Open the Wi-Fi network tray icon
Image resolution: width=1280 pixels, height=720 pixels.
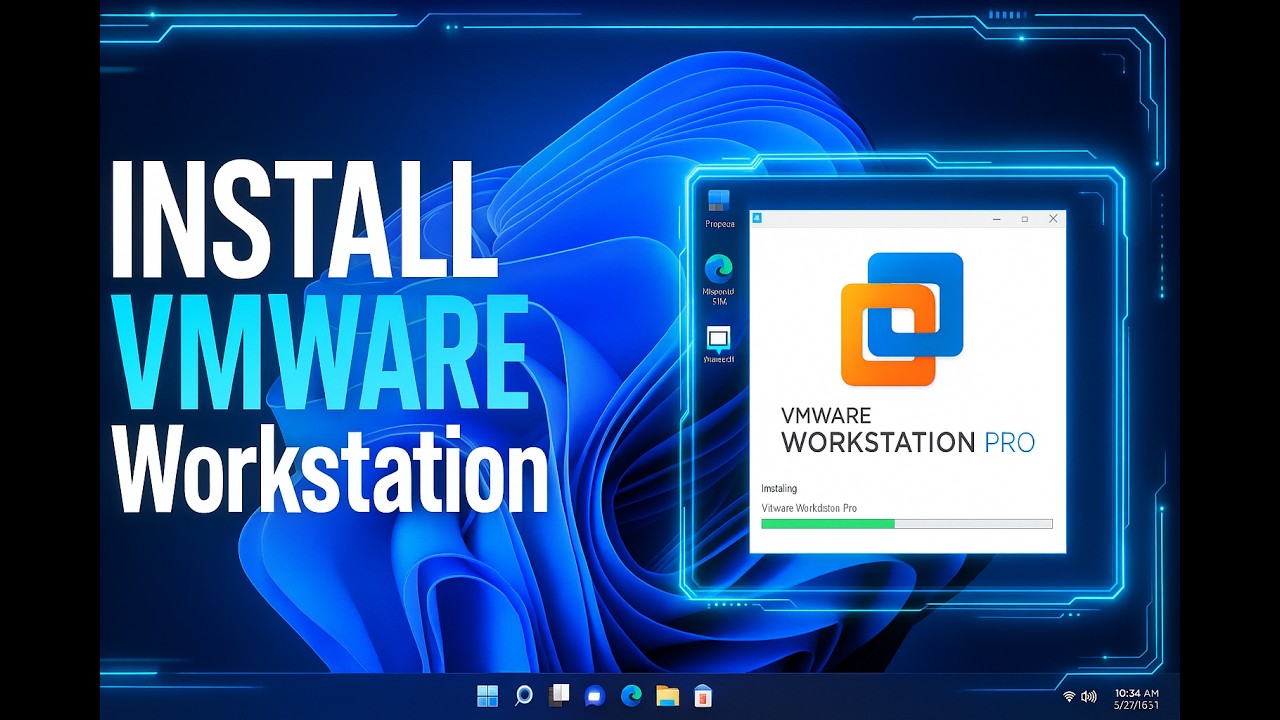(x=1069, y=696)
